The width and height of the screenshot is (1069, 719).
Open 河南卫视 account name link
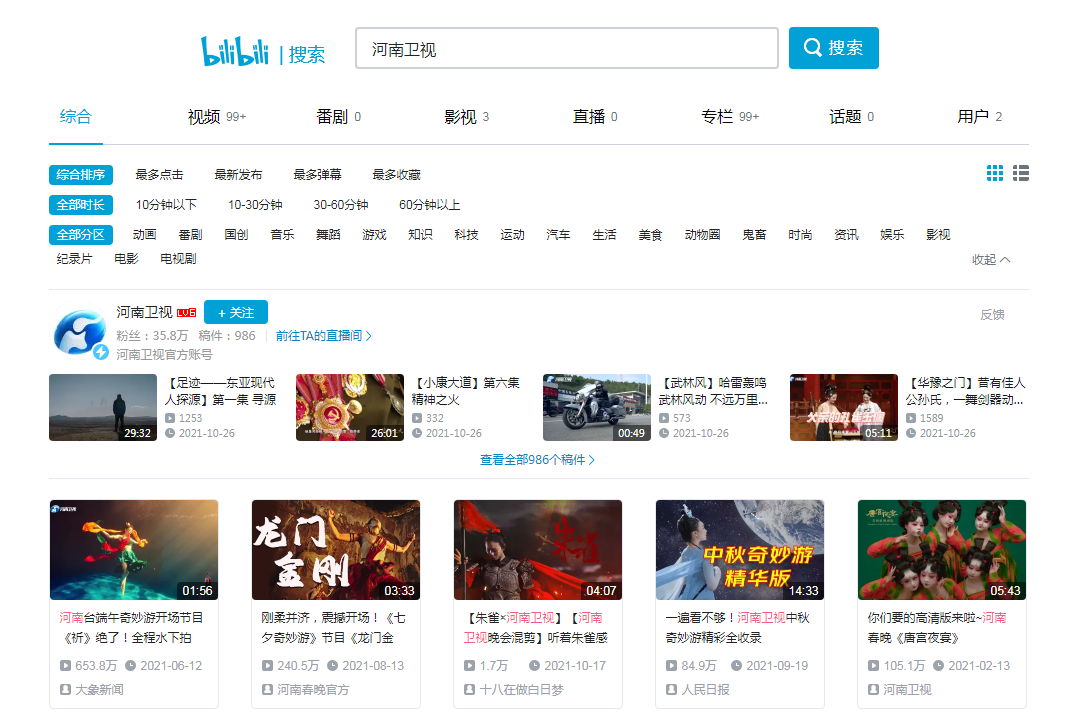(144, 312)
